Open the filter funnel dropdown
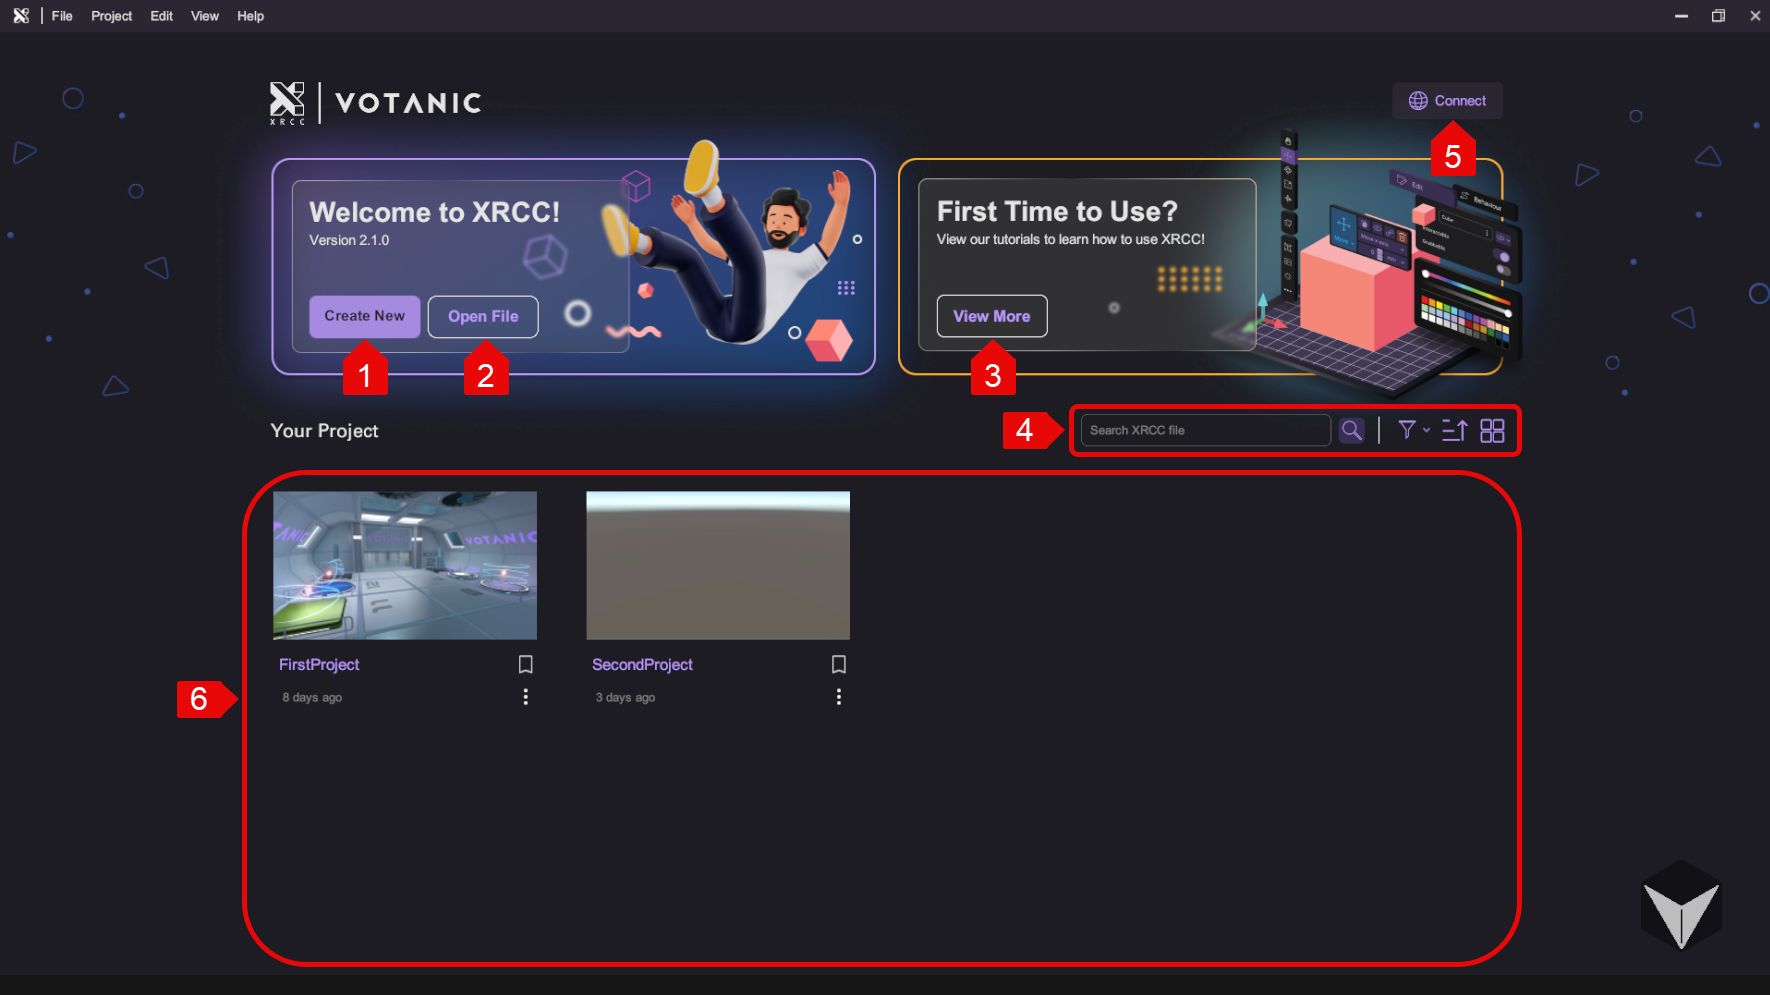 click(x=1411, y=430)
